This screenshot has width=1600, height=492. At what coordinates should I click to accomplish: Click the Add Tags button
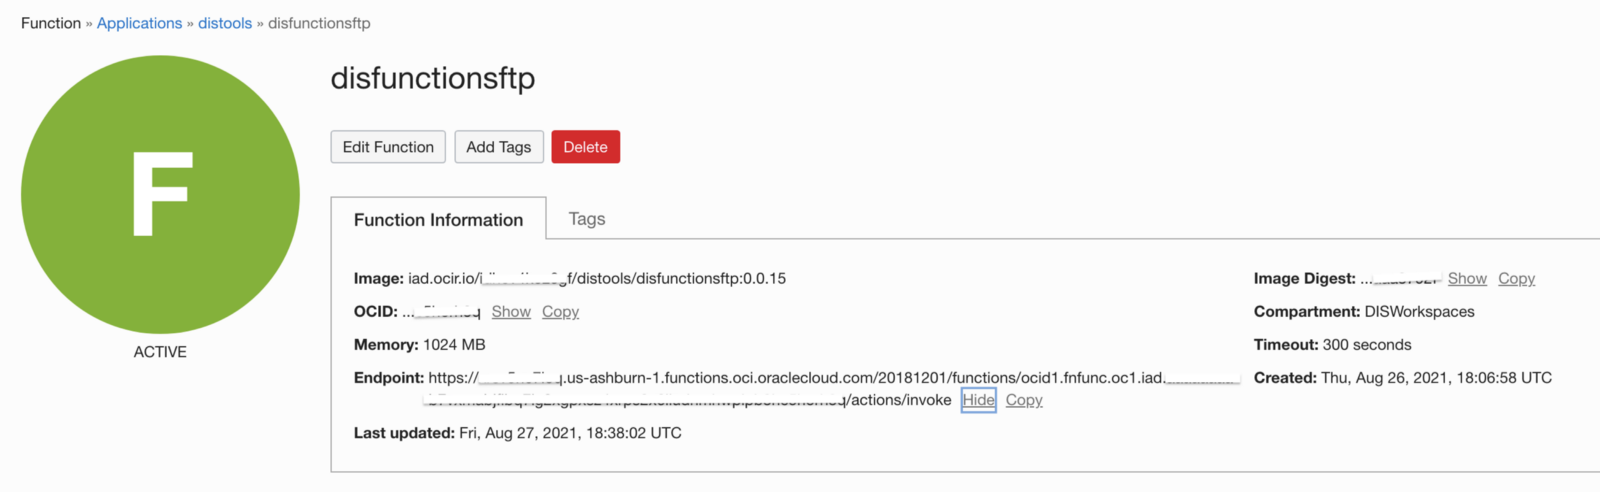point(498,147)
